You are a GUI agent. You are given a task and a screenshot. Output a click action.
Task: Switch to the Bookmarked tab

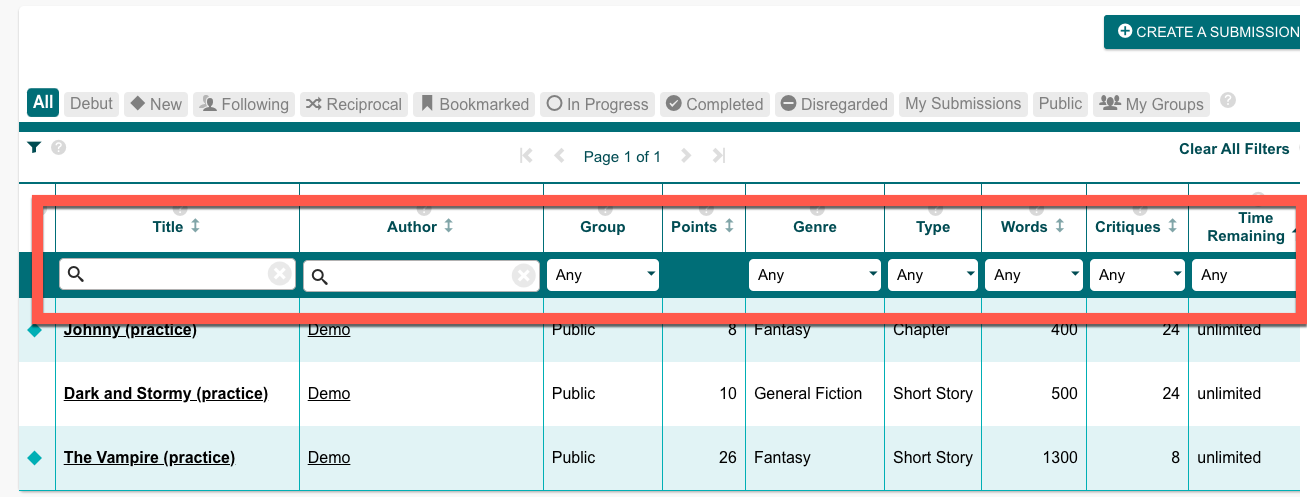(x=474, y=104)
